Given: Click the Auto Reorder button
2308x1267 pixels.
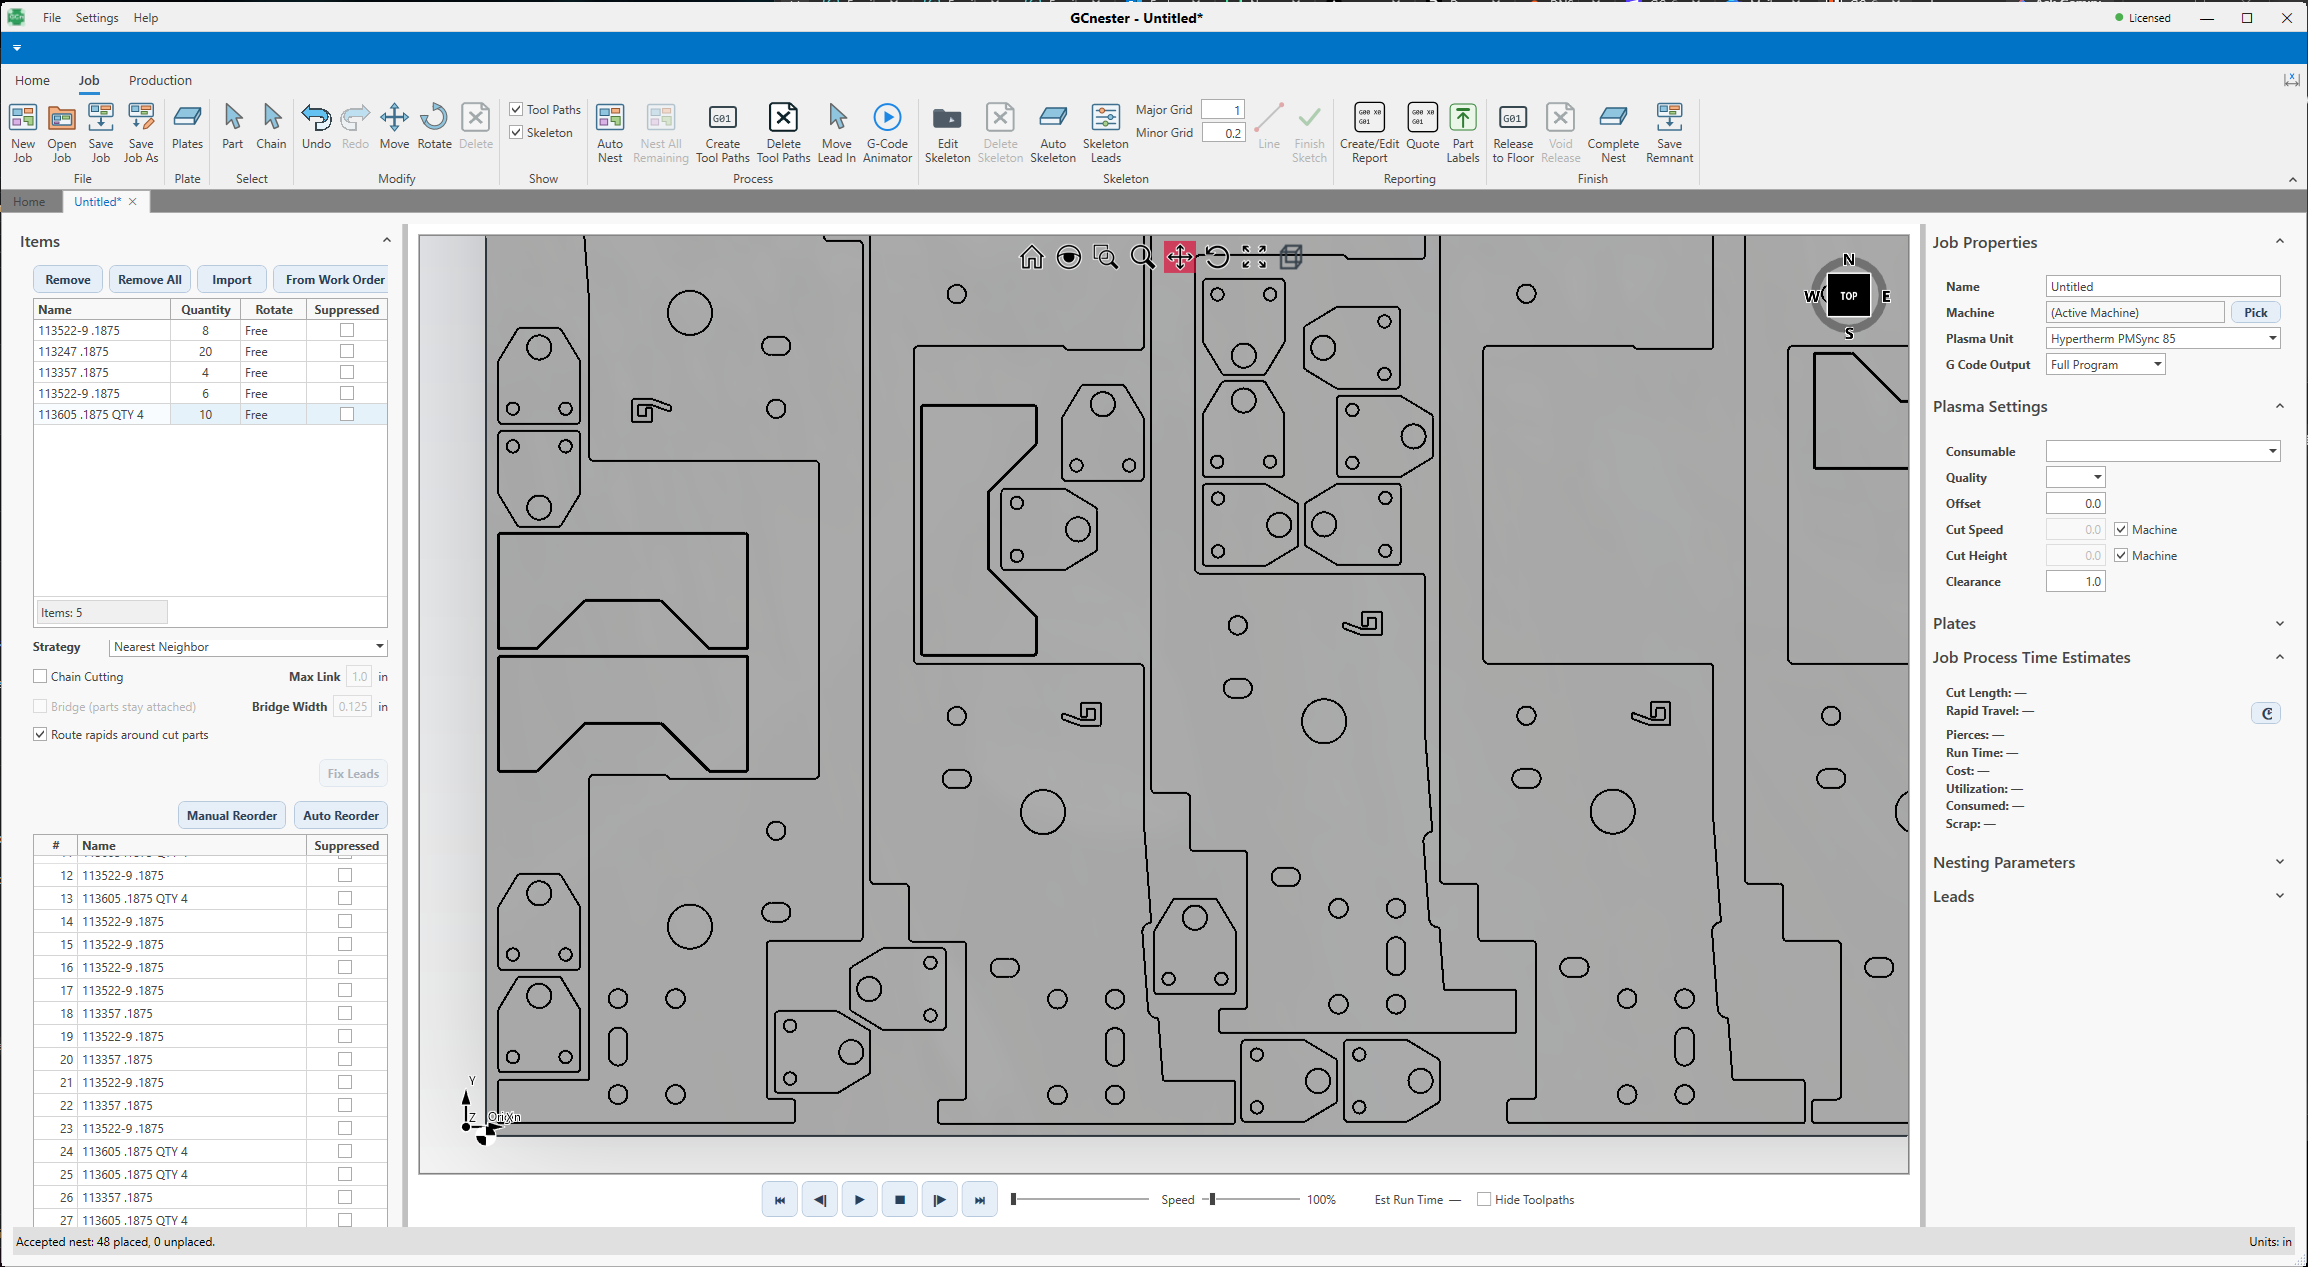Looking at the screenshot, I should tap(340, 815).
